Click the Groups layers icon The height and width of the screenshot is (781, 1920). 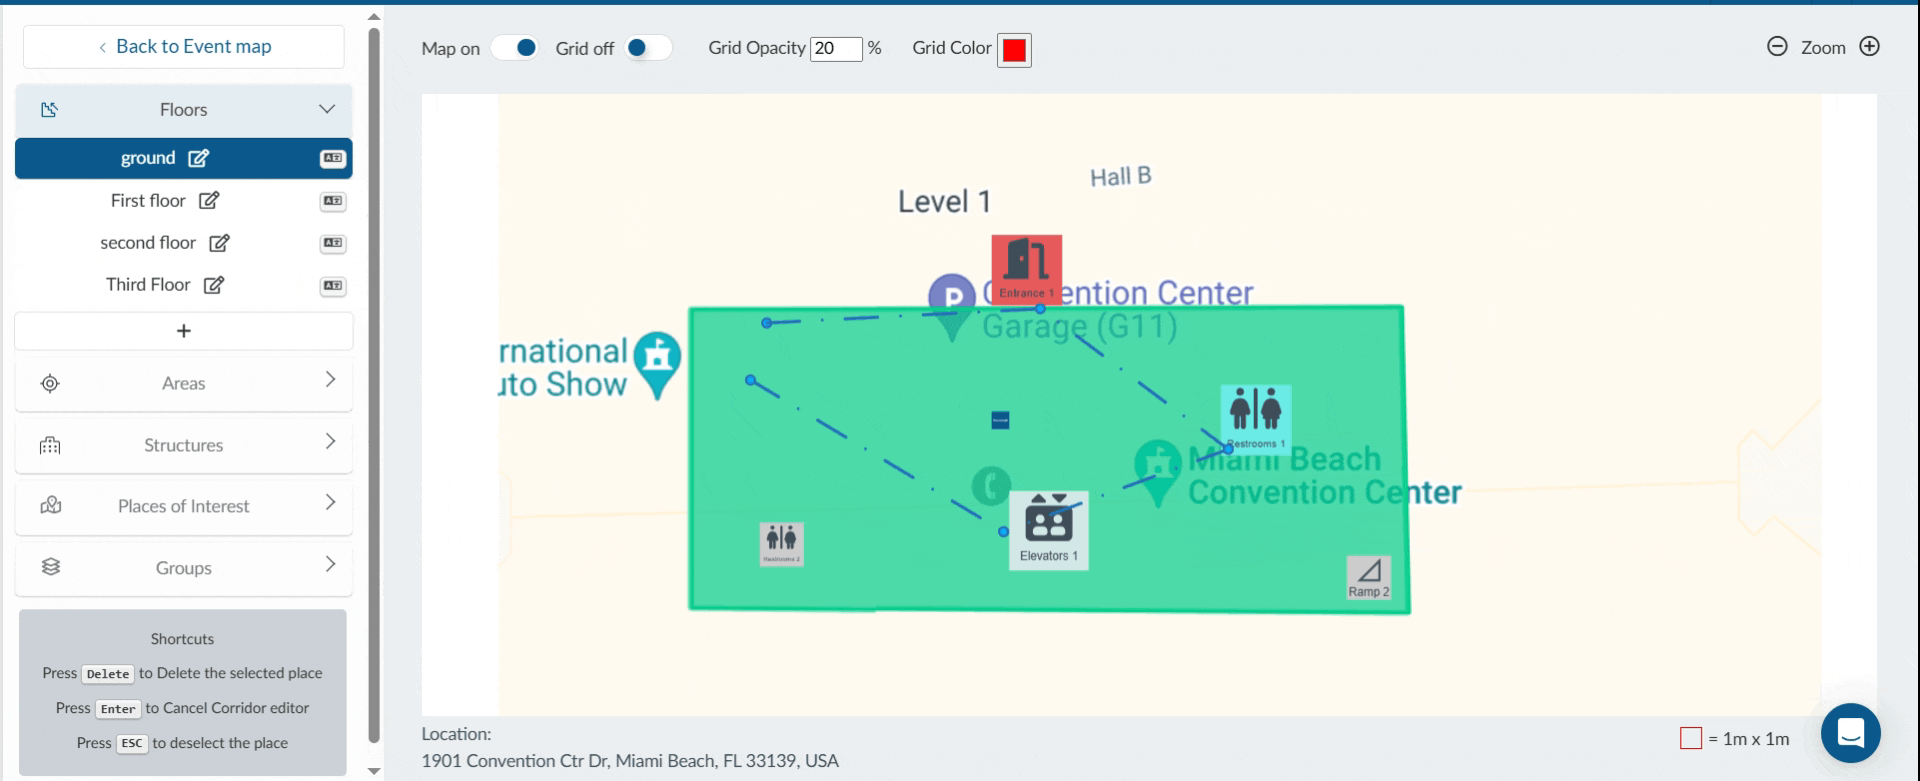[x=50, y=567]
